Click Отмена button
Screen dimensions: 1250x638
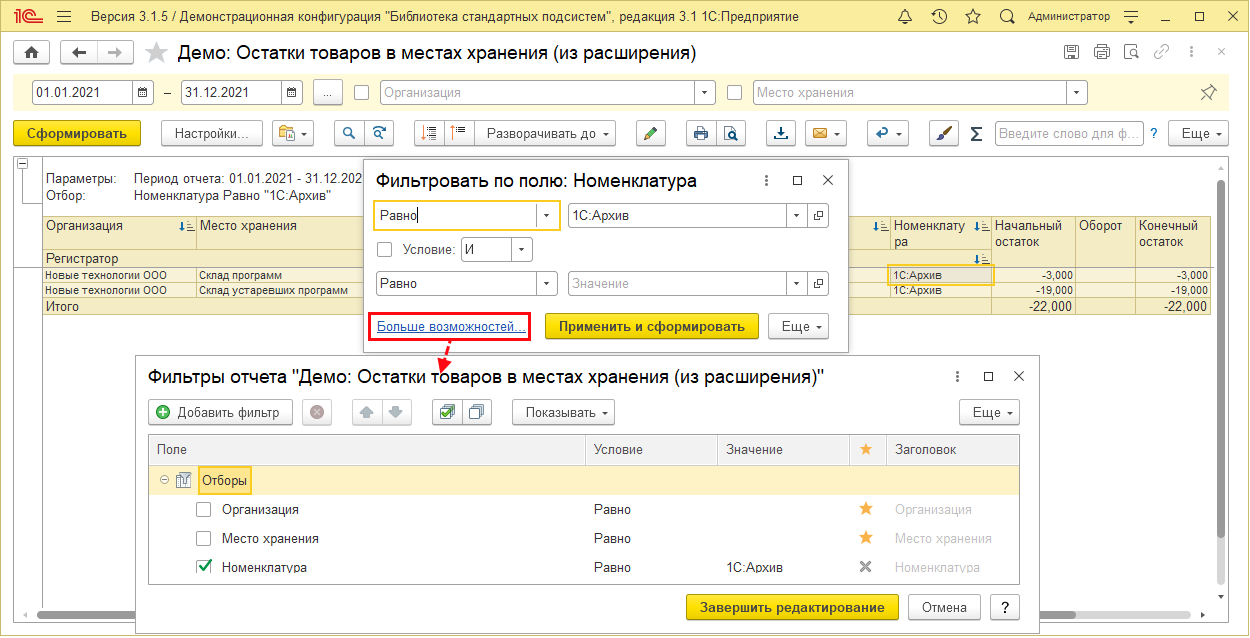click(x=944, y=607)
